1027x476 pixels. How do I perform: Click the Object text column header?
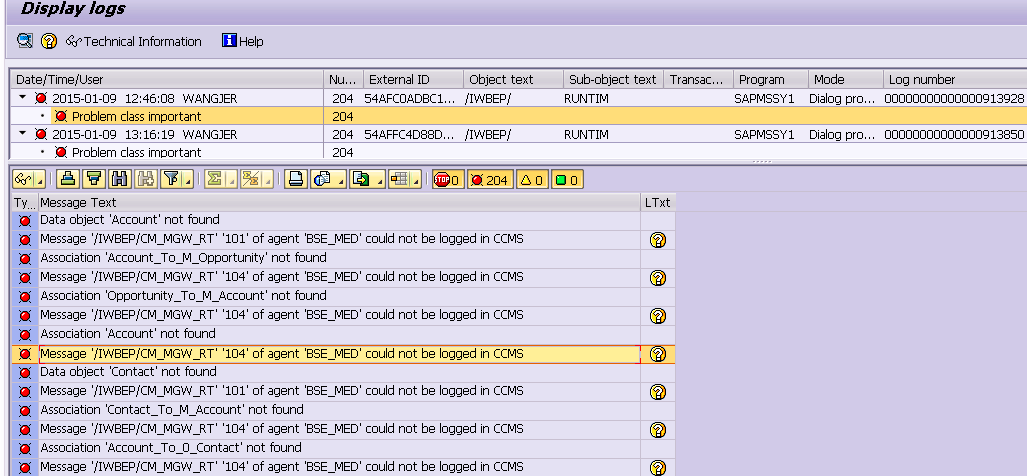pos(514,79)
